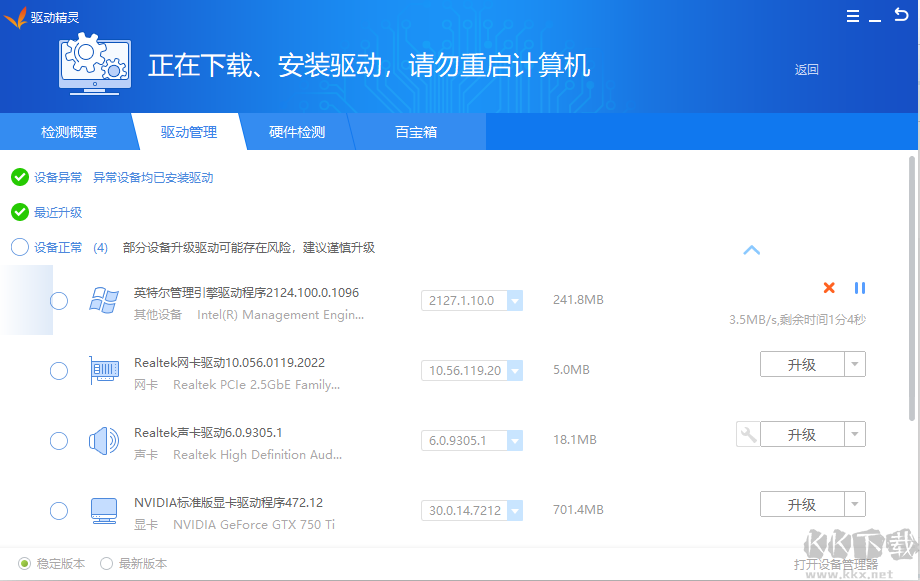Click the wrench icon beside Realtek sound driver
This screenshot has width=920, height=581.
click(x=747, y=435)
